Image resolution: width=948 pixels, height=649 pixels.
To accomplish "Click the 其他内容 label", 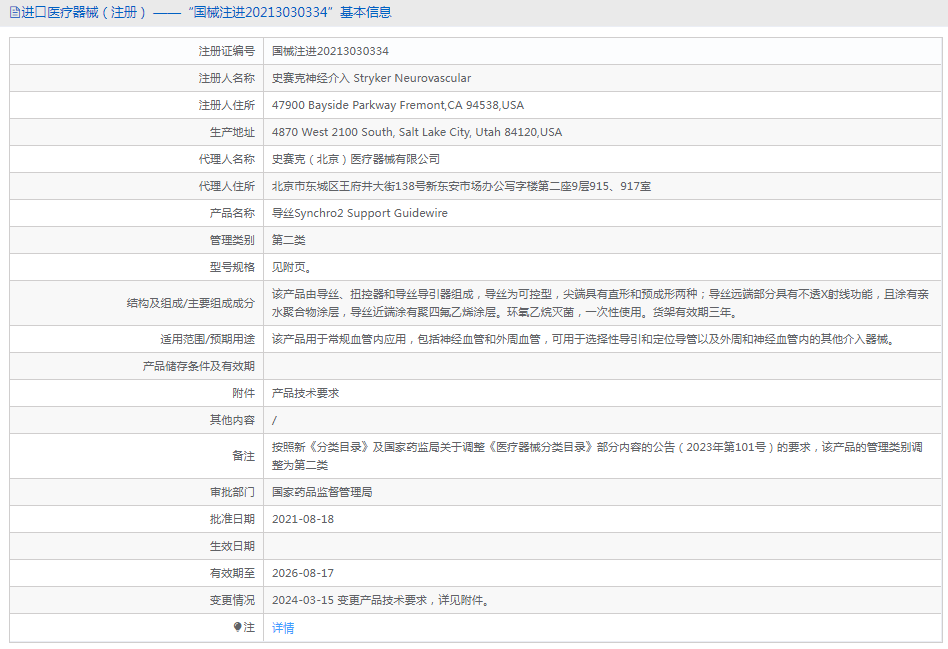I will pos(232,420).
